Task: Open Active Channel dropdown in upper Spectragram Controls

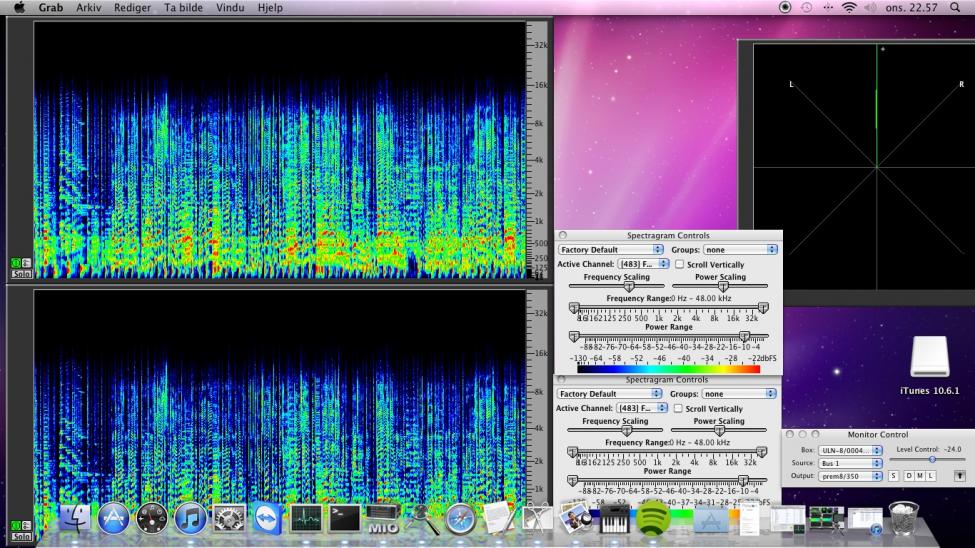Action: (643, 264)
